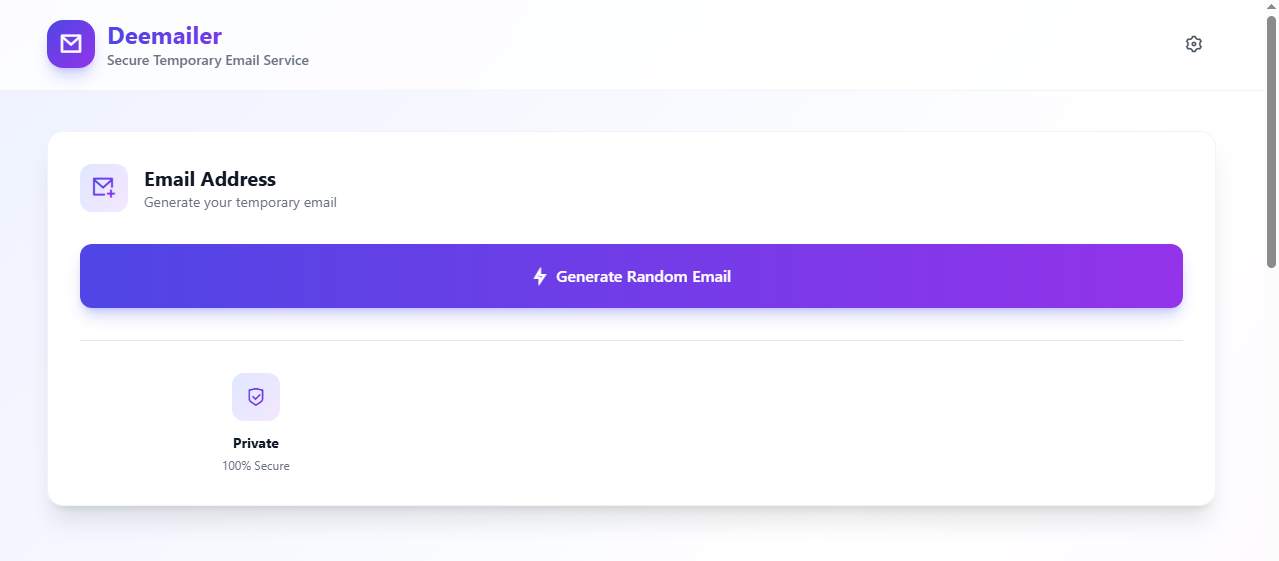The width and height of the screenshot is (1279, 561).
Task: Click the horizontal divider under Generate button
Action: click(x=631, y=340)
